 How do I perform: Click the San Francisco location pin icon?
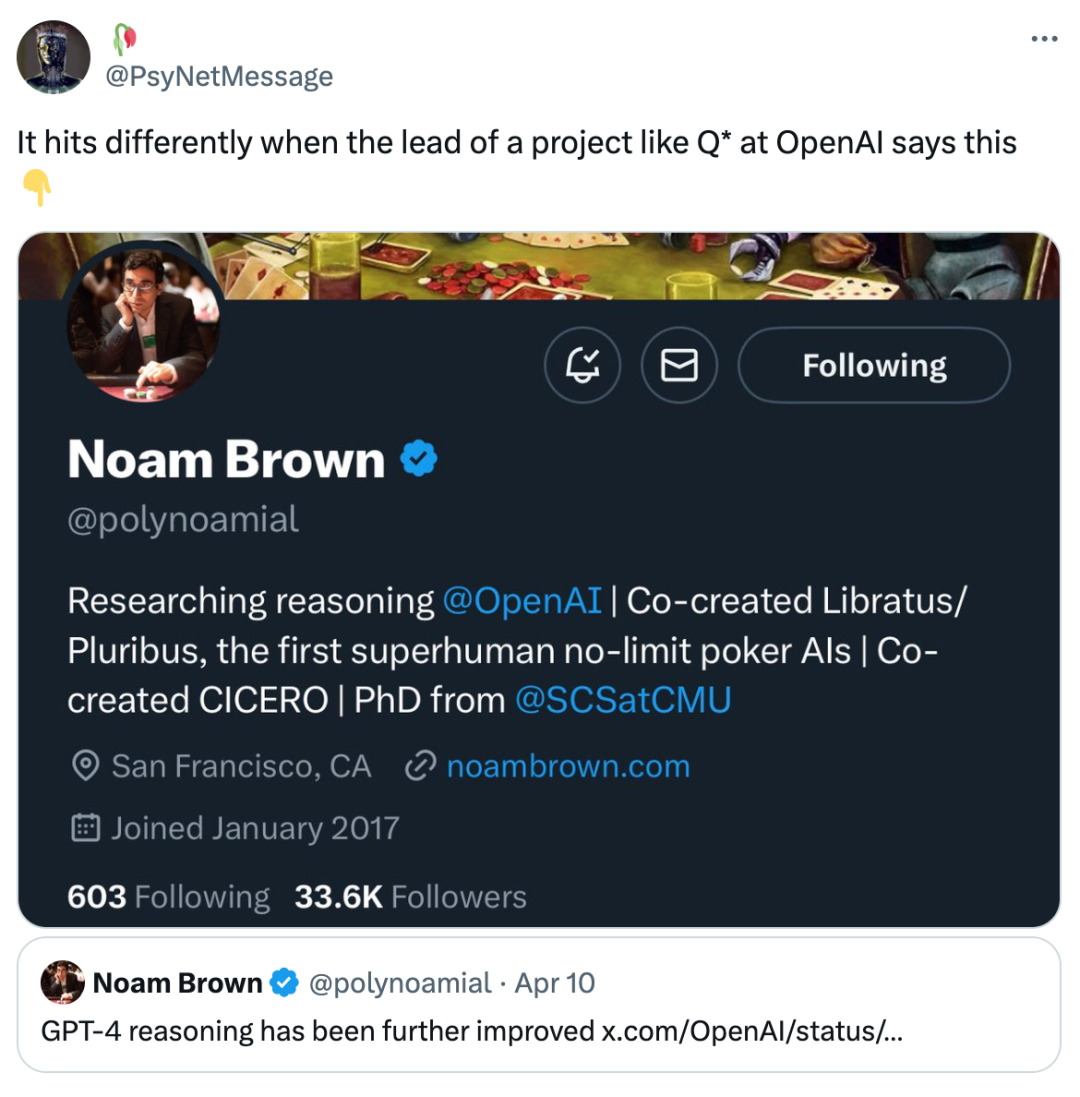click(86, 767)
